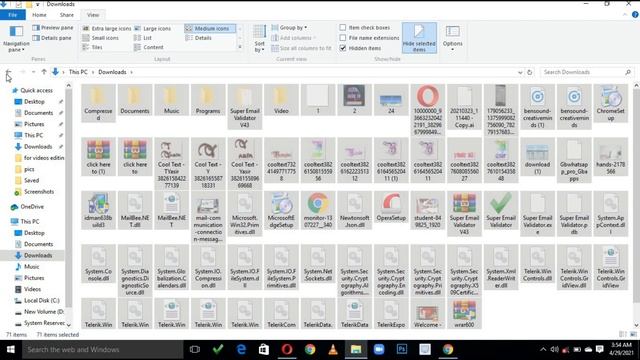
Task: Select the Compressed folder icon
Action: [x=98, y=103]
